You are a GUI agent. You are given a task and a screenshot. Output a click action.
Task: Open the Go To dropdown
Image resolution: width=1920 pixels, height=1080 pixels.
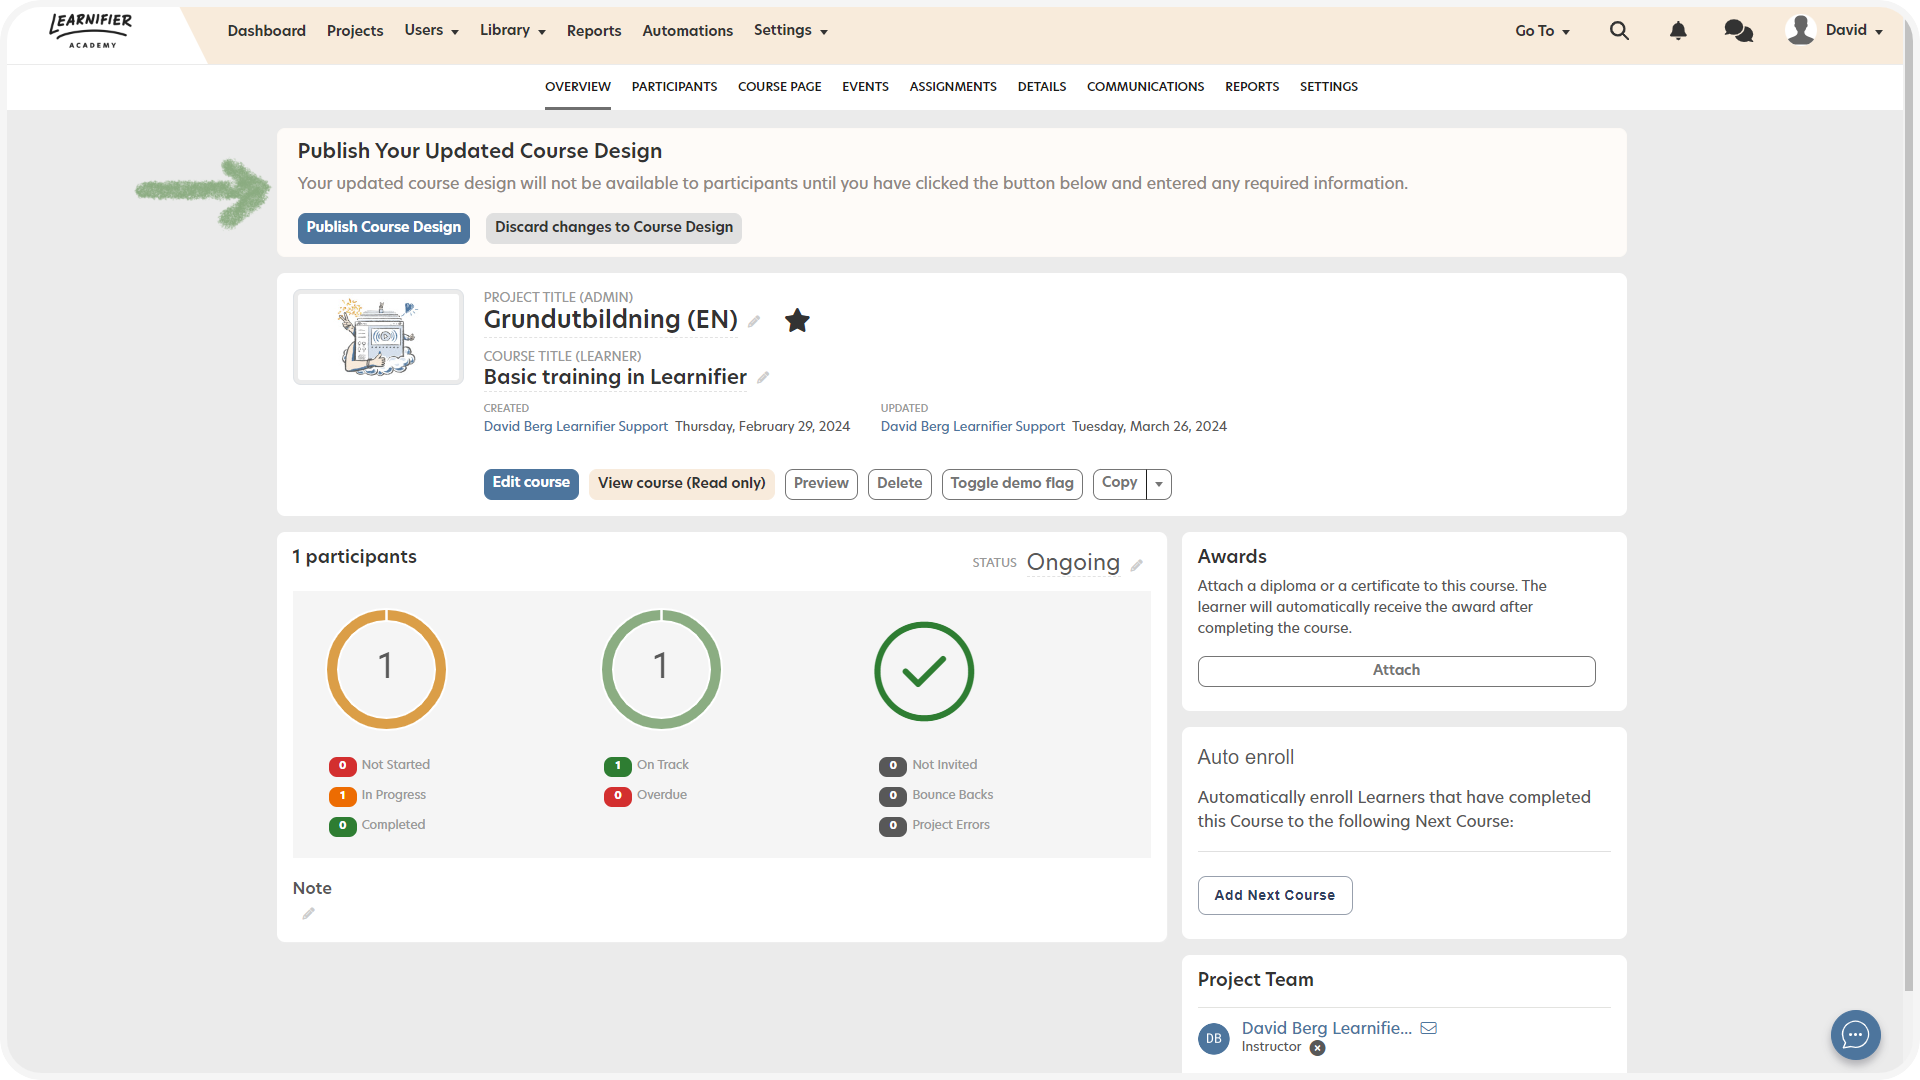[1542, 31]
